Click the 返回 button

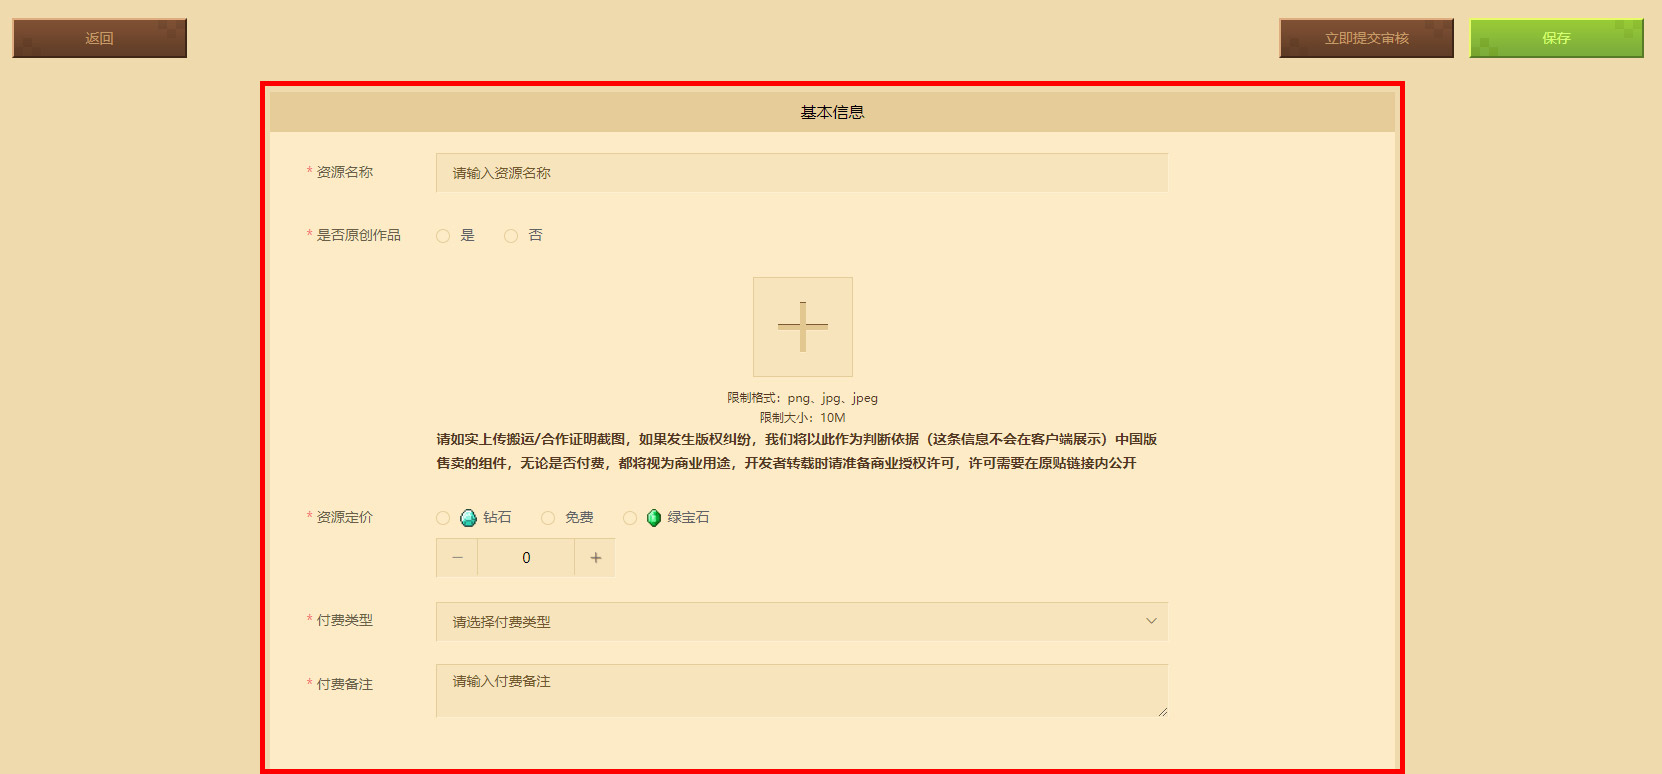(100, 38)
